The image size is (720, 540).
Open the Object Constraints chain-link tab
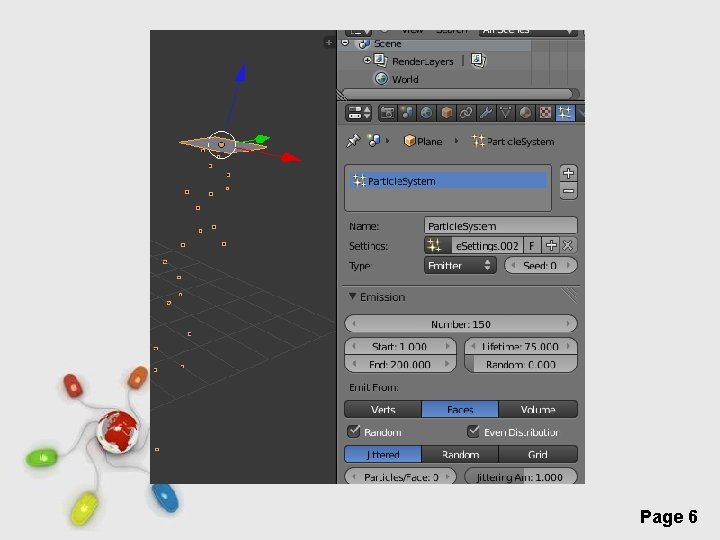click(x=466, y=113)
